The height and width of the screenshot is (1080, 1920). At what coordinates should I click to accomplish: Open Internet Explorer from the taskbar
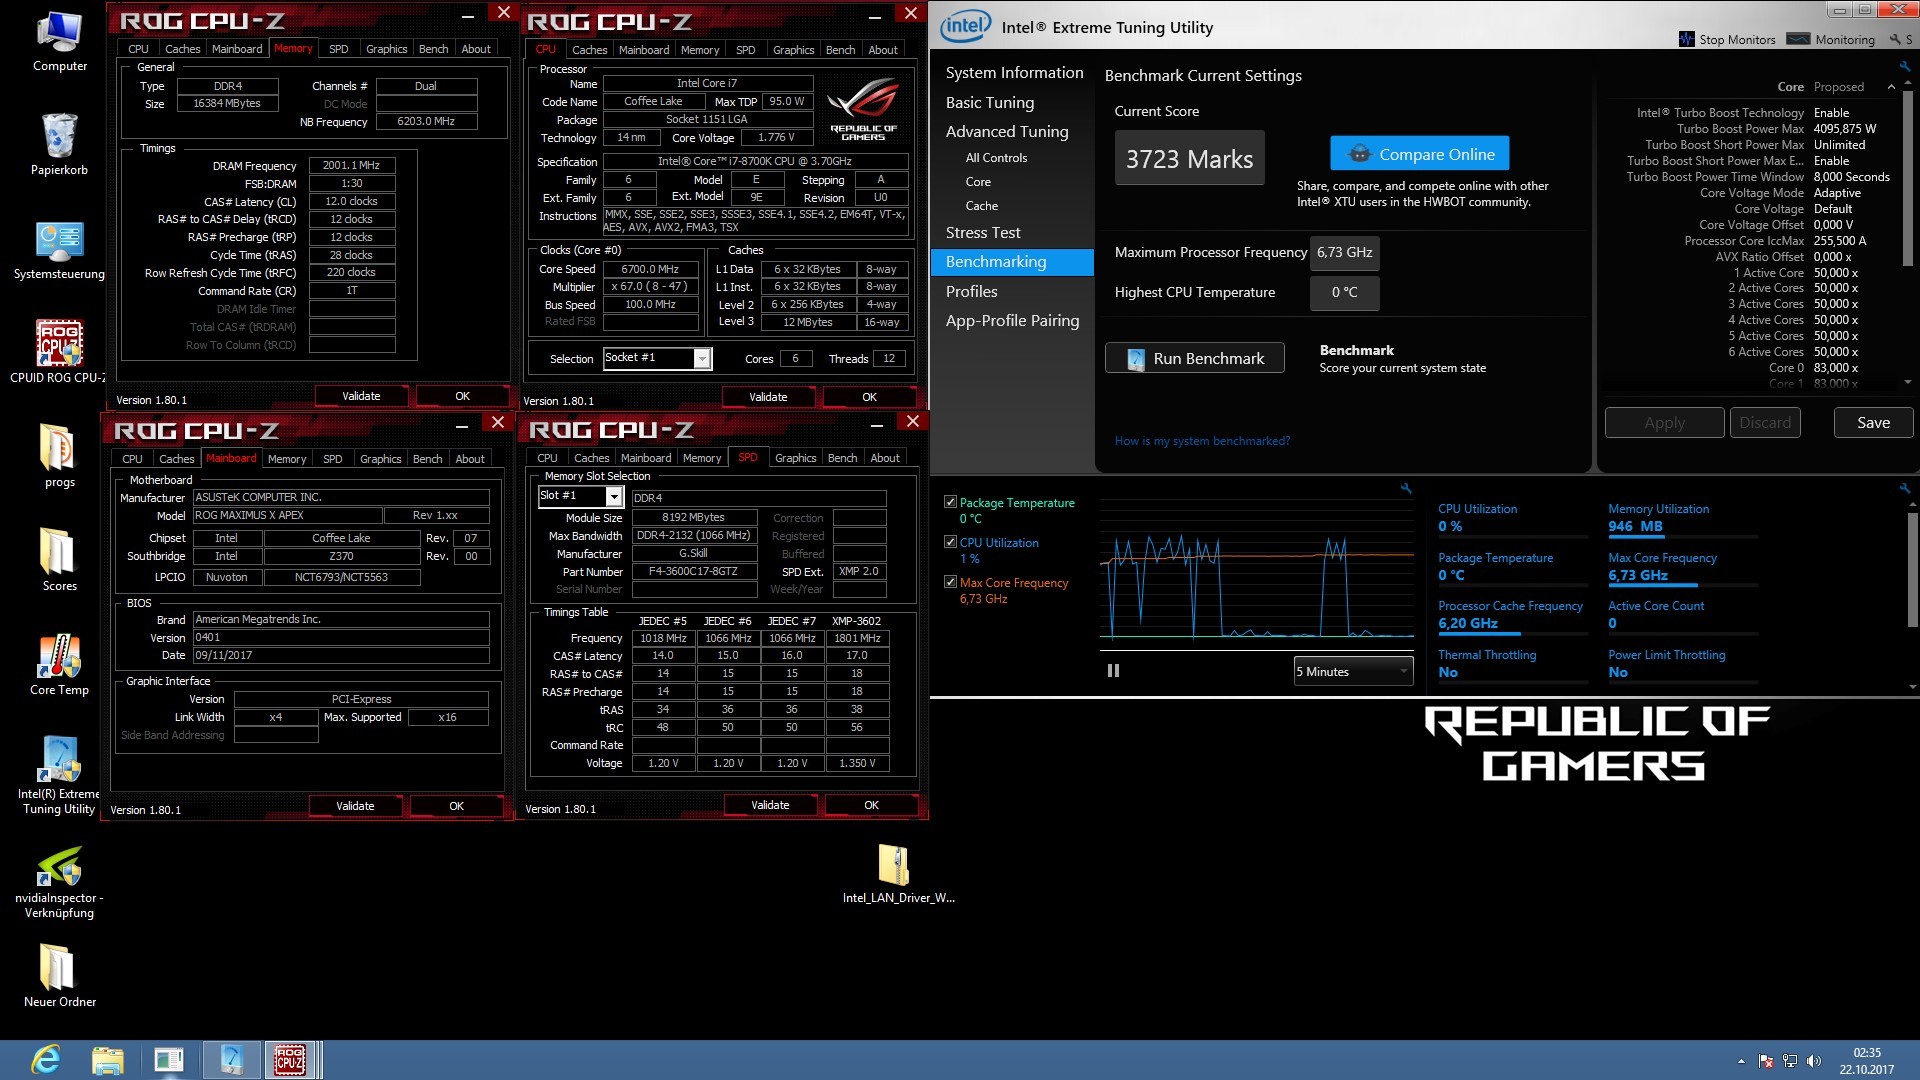click(x=46, y=1059)
